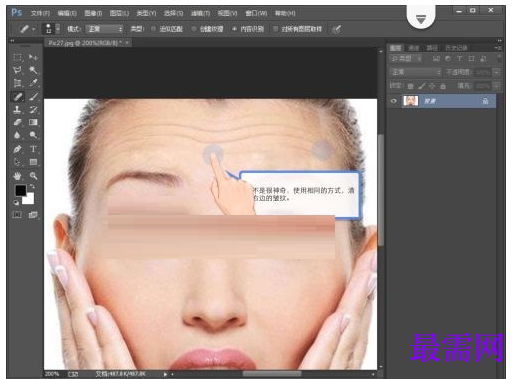Click the foreground color swatch

click(21, 191)
